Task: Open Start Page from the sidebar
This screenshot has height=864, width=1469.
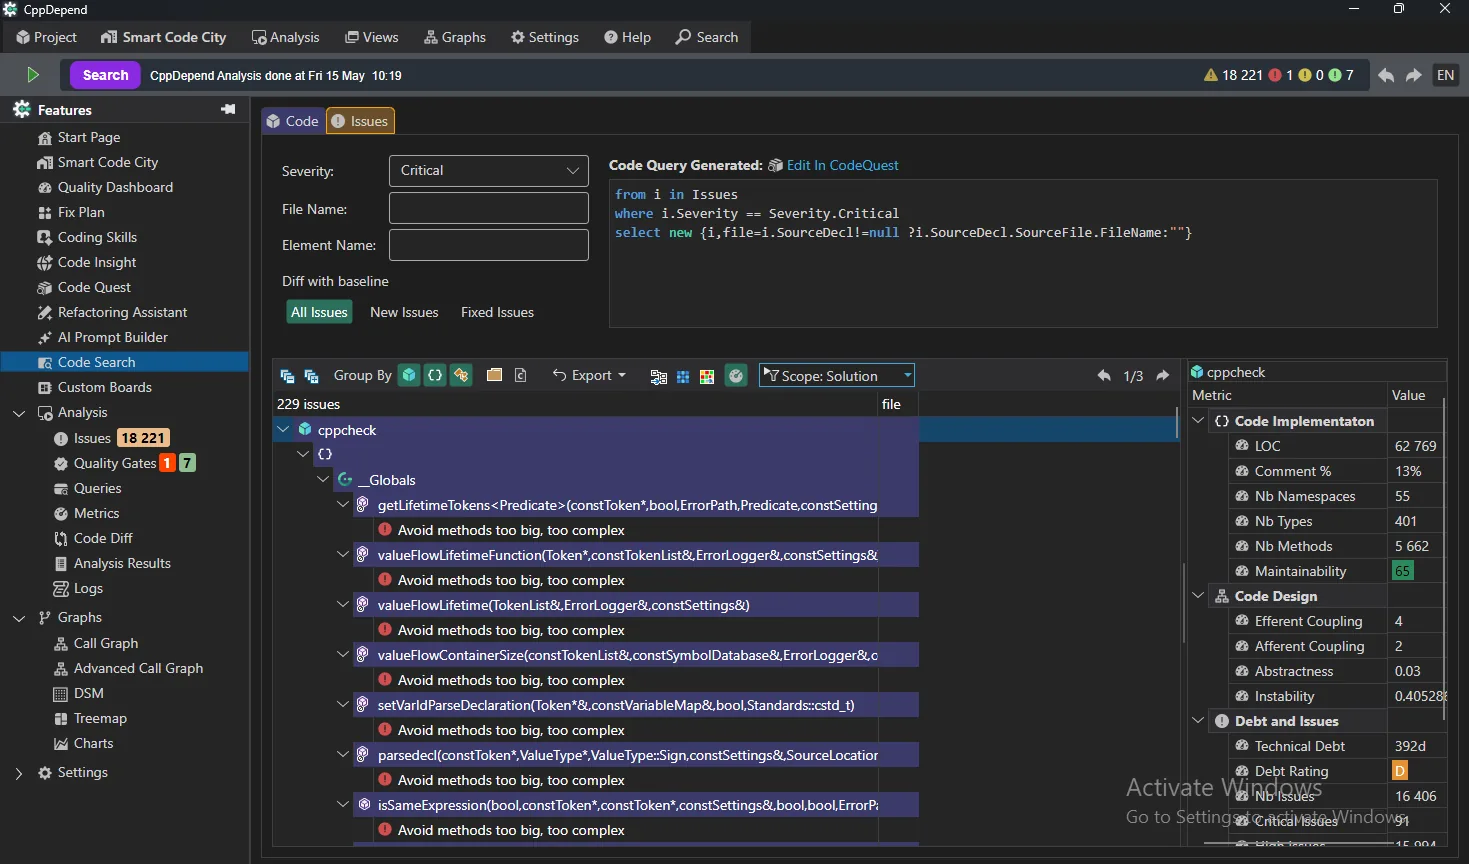Action: point(89,137)
